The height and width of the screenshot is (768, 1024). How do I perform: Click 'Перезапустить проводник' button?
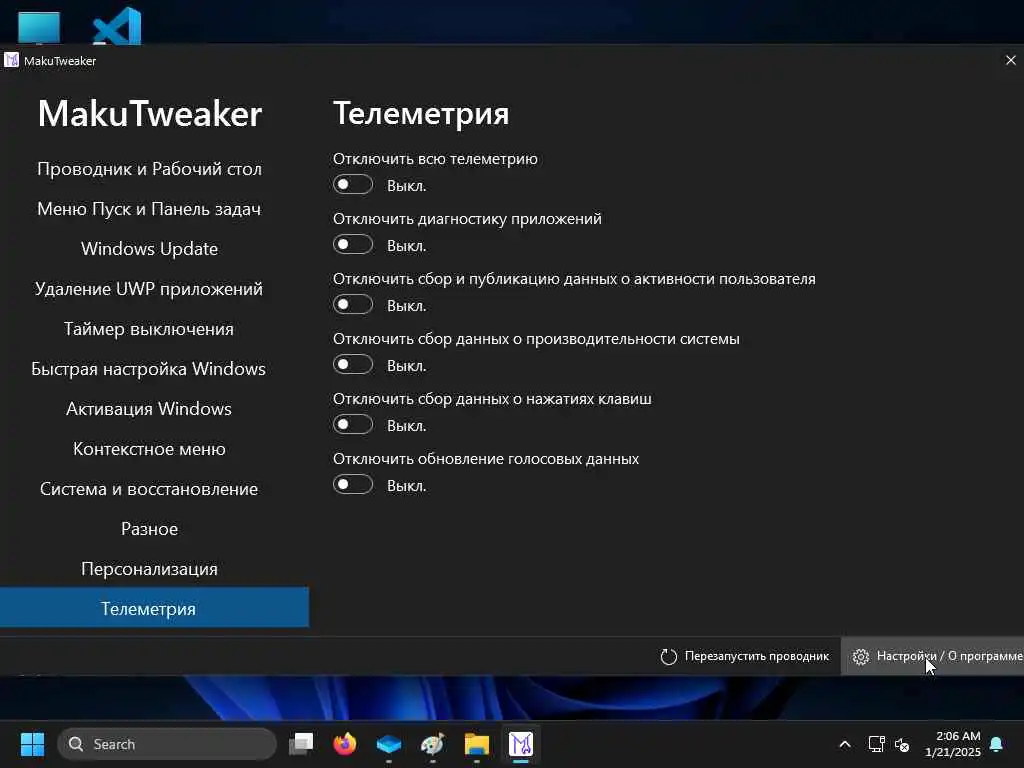(x=745, y=656)
